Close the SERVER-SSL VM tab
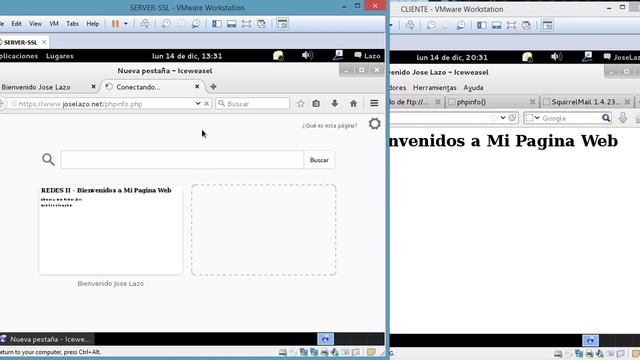 pyautogui.click(x=44, y=42)
